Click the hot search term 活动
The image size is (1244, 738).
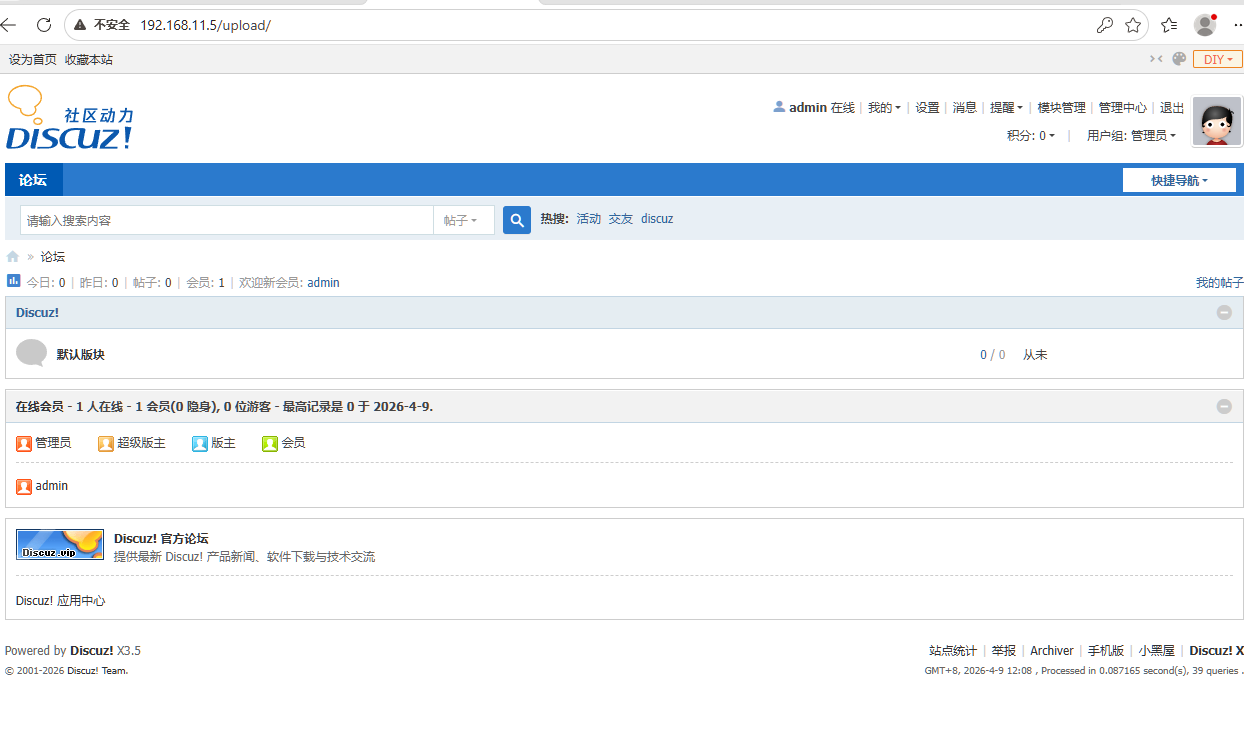589,218
